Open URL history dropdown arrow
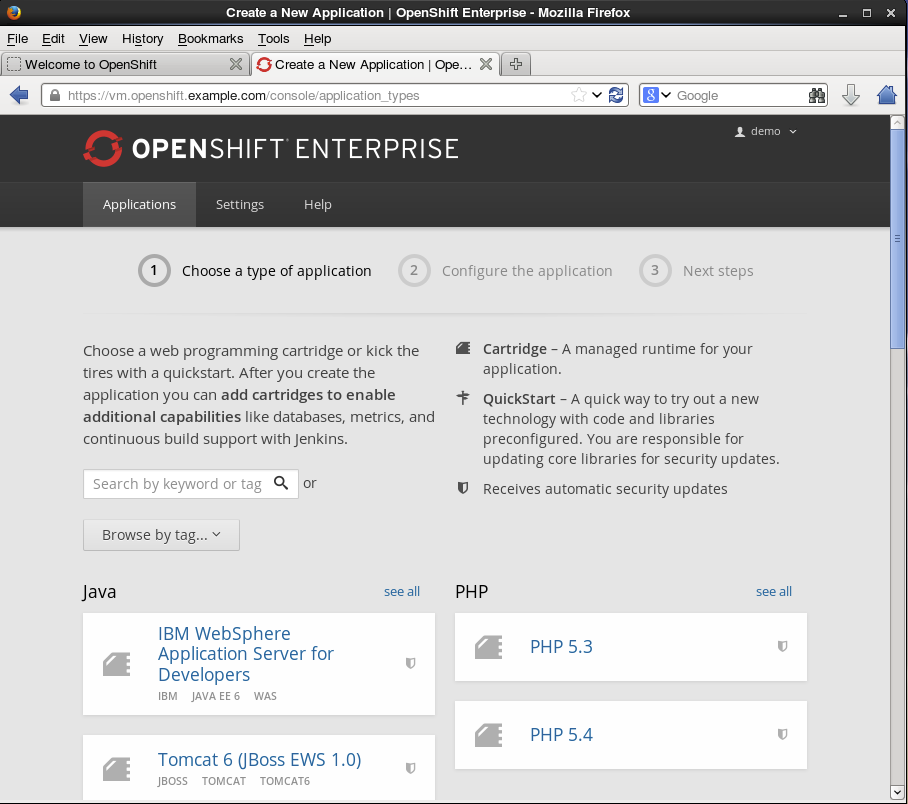The height and width of the screenshot is (804, 908). 596,95
